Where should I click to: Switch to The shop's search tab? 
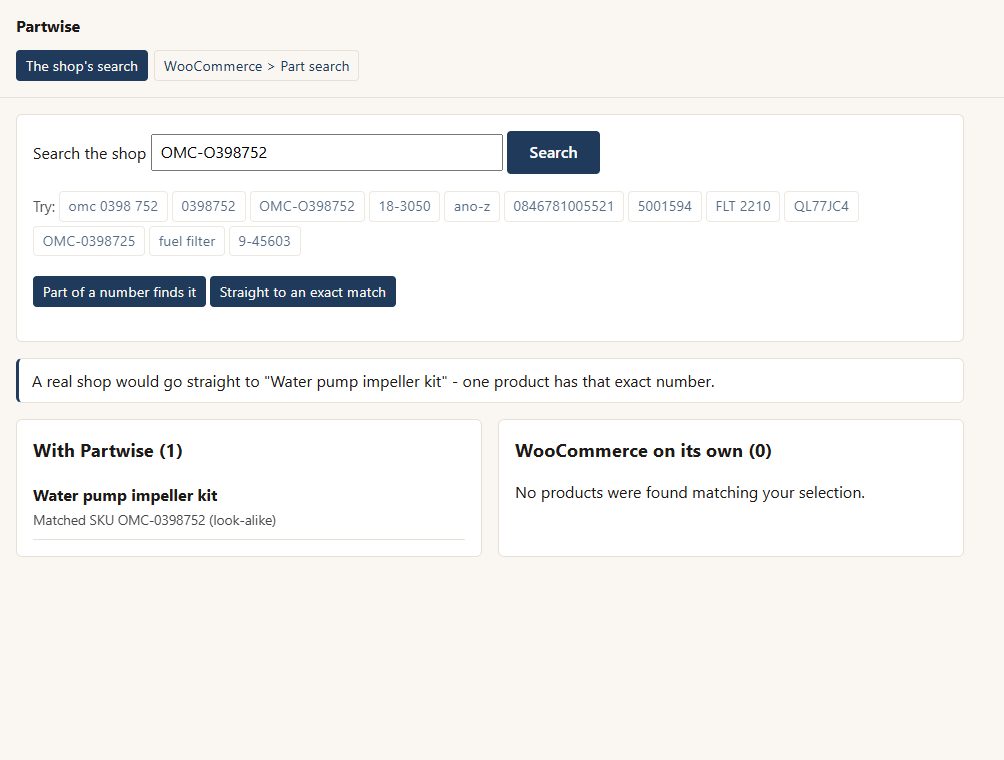click(82, 66)
